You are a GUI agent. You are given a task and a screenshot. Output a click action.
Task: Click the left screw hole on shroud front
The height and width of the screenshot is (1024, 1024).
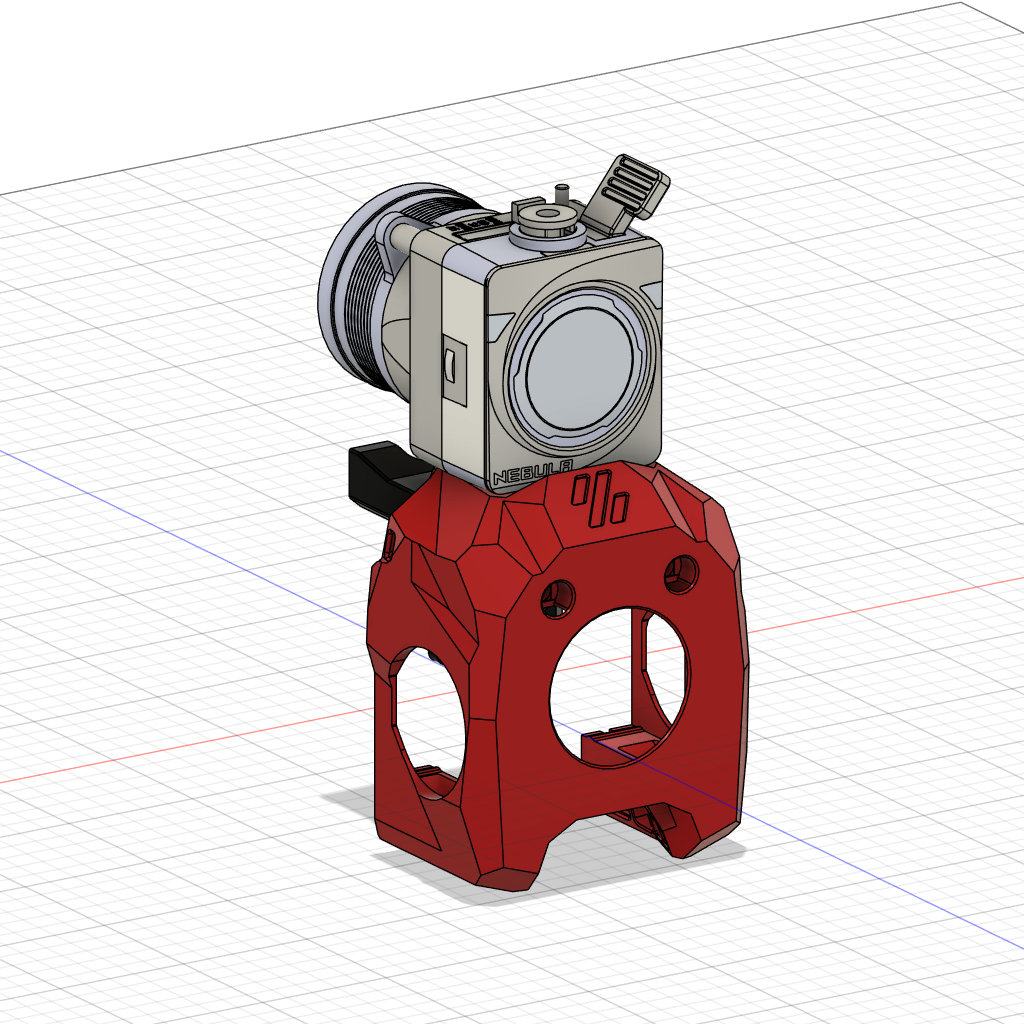[x=558, y=599]
